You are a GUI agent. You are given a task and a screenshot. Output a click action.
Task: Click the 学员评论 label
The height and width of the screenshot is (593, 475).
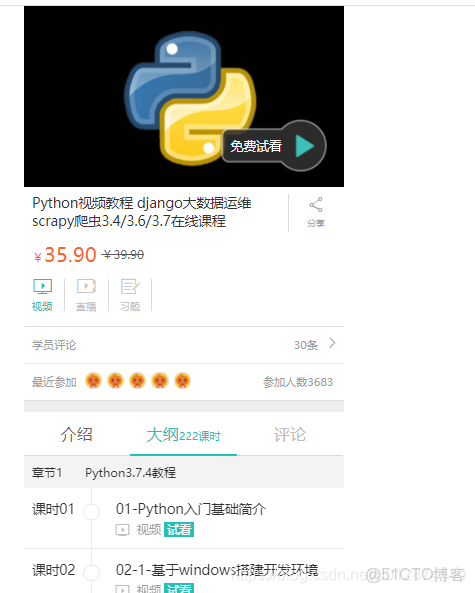54,345
